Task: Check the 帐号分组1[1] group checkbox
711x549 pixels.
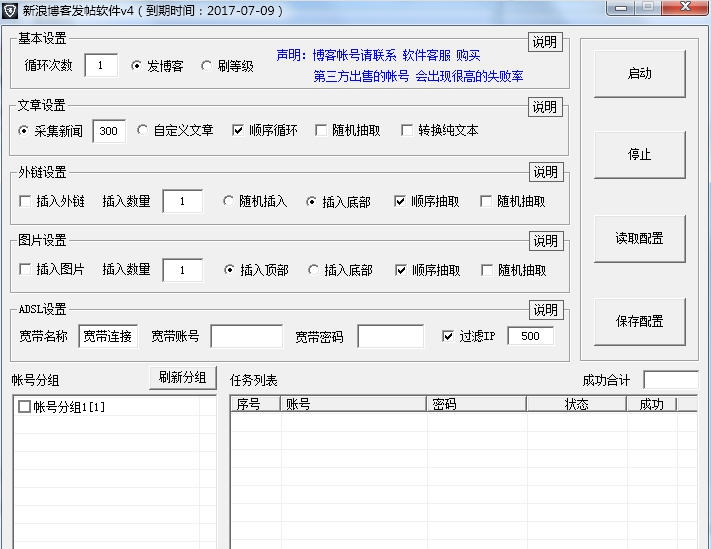Action: click(x=24, y=406)
